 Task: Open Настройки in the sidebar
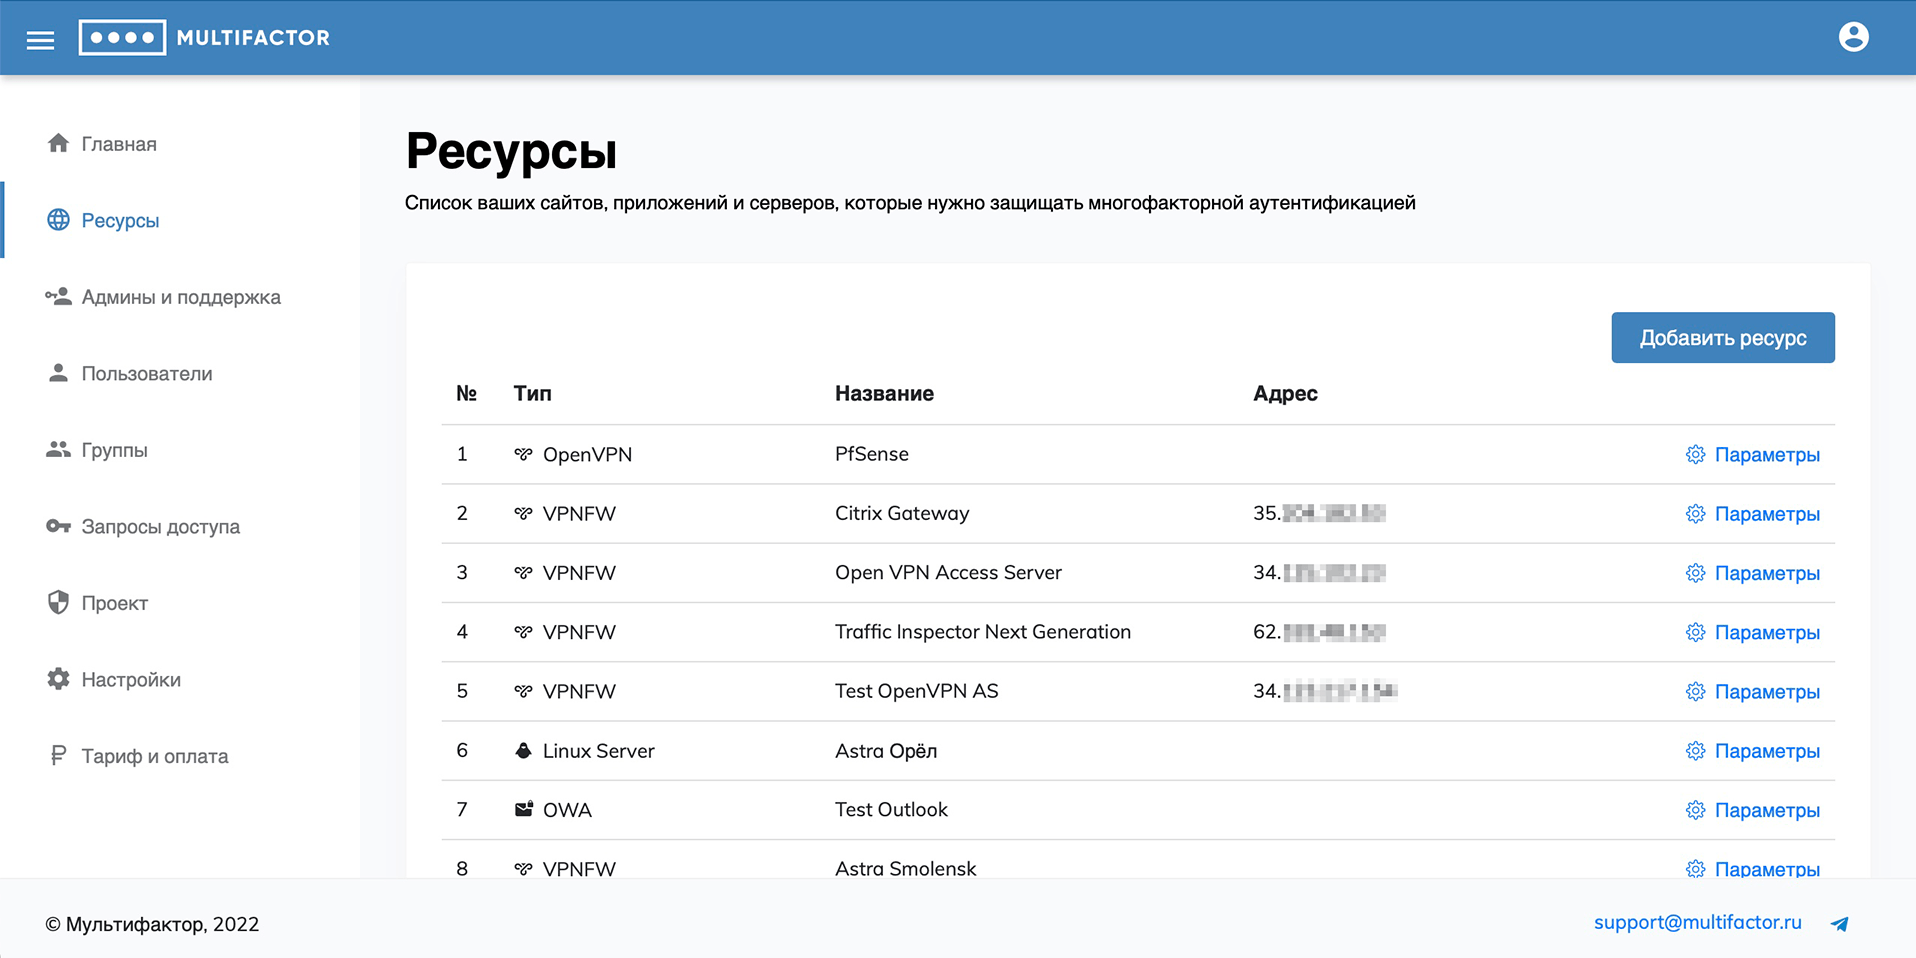click(x=131, y=680)
